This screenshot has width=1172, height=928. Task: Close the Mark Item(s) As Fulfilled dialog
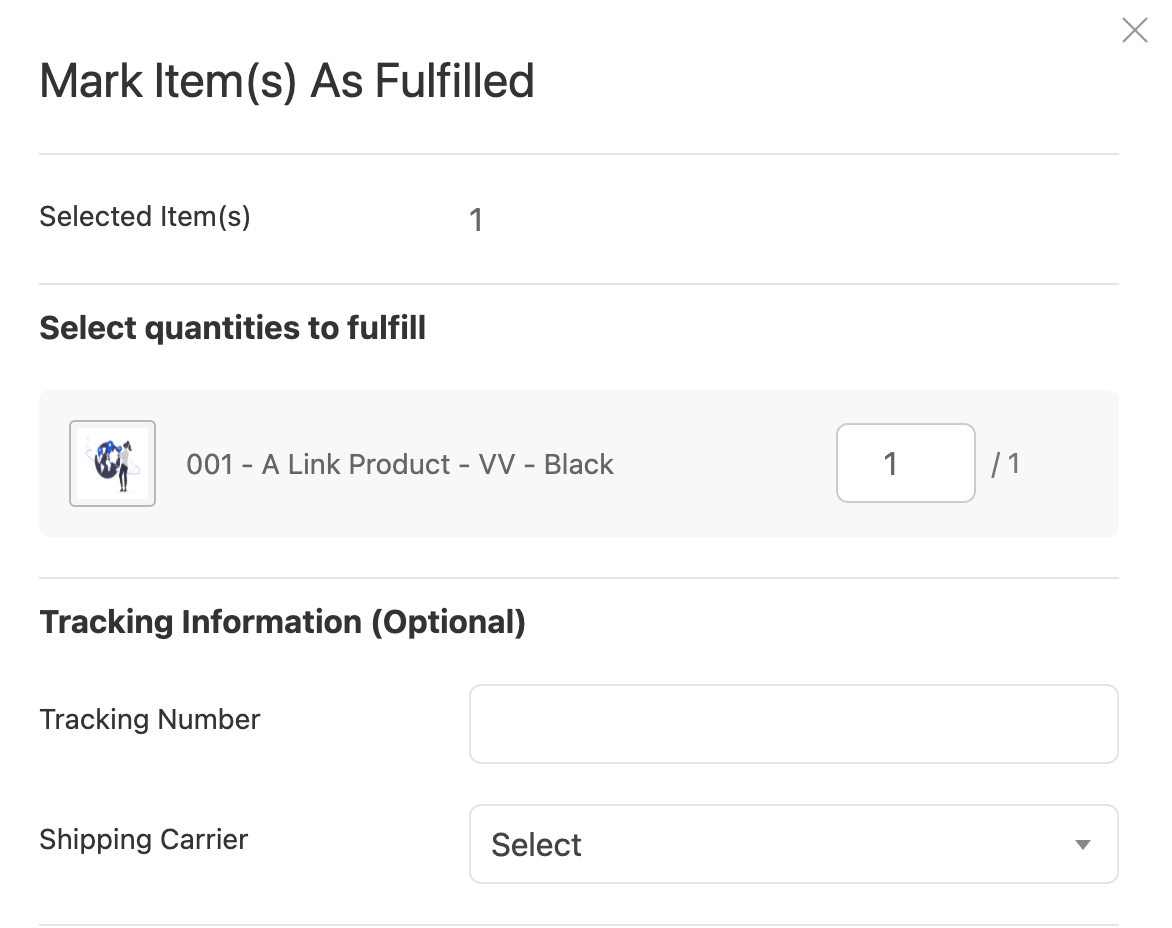1134,31
